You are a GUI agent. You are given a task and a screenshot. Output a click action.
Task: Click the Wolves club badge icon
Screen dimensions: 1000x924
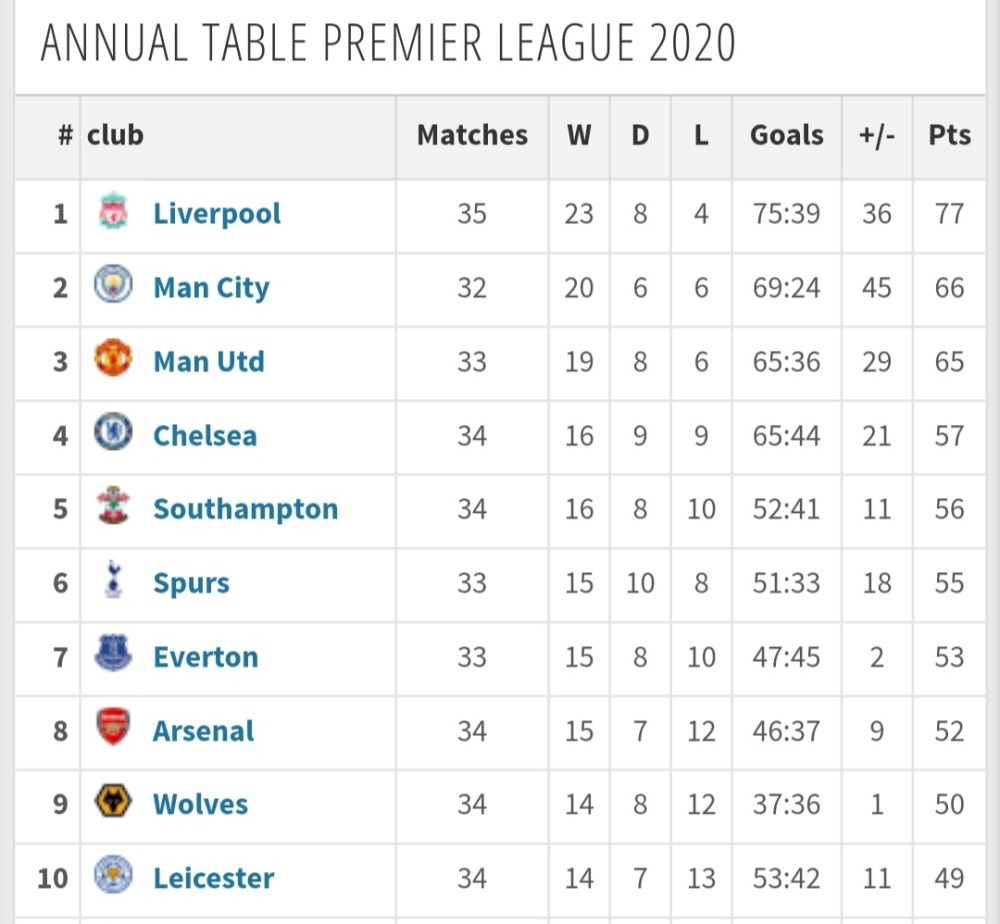114,801
